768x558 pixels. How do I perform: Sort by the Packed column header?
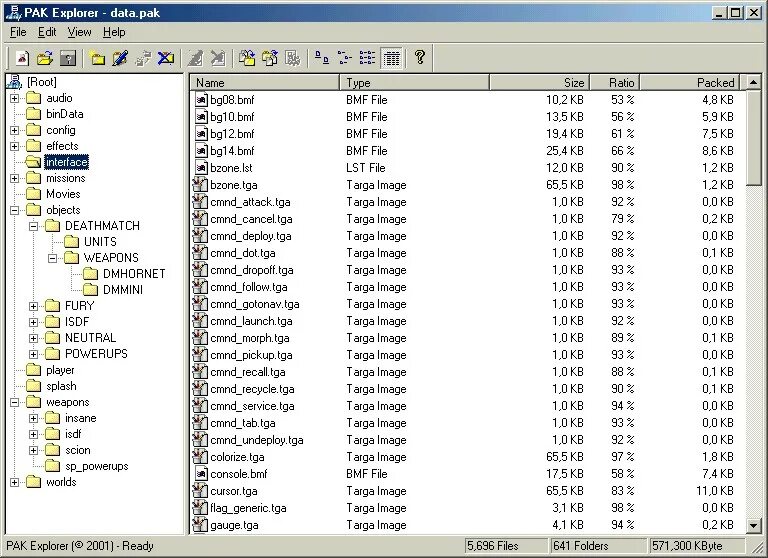690,82
